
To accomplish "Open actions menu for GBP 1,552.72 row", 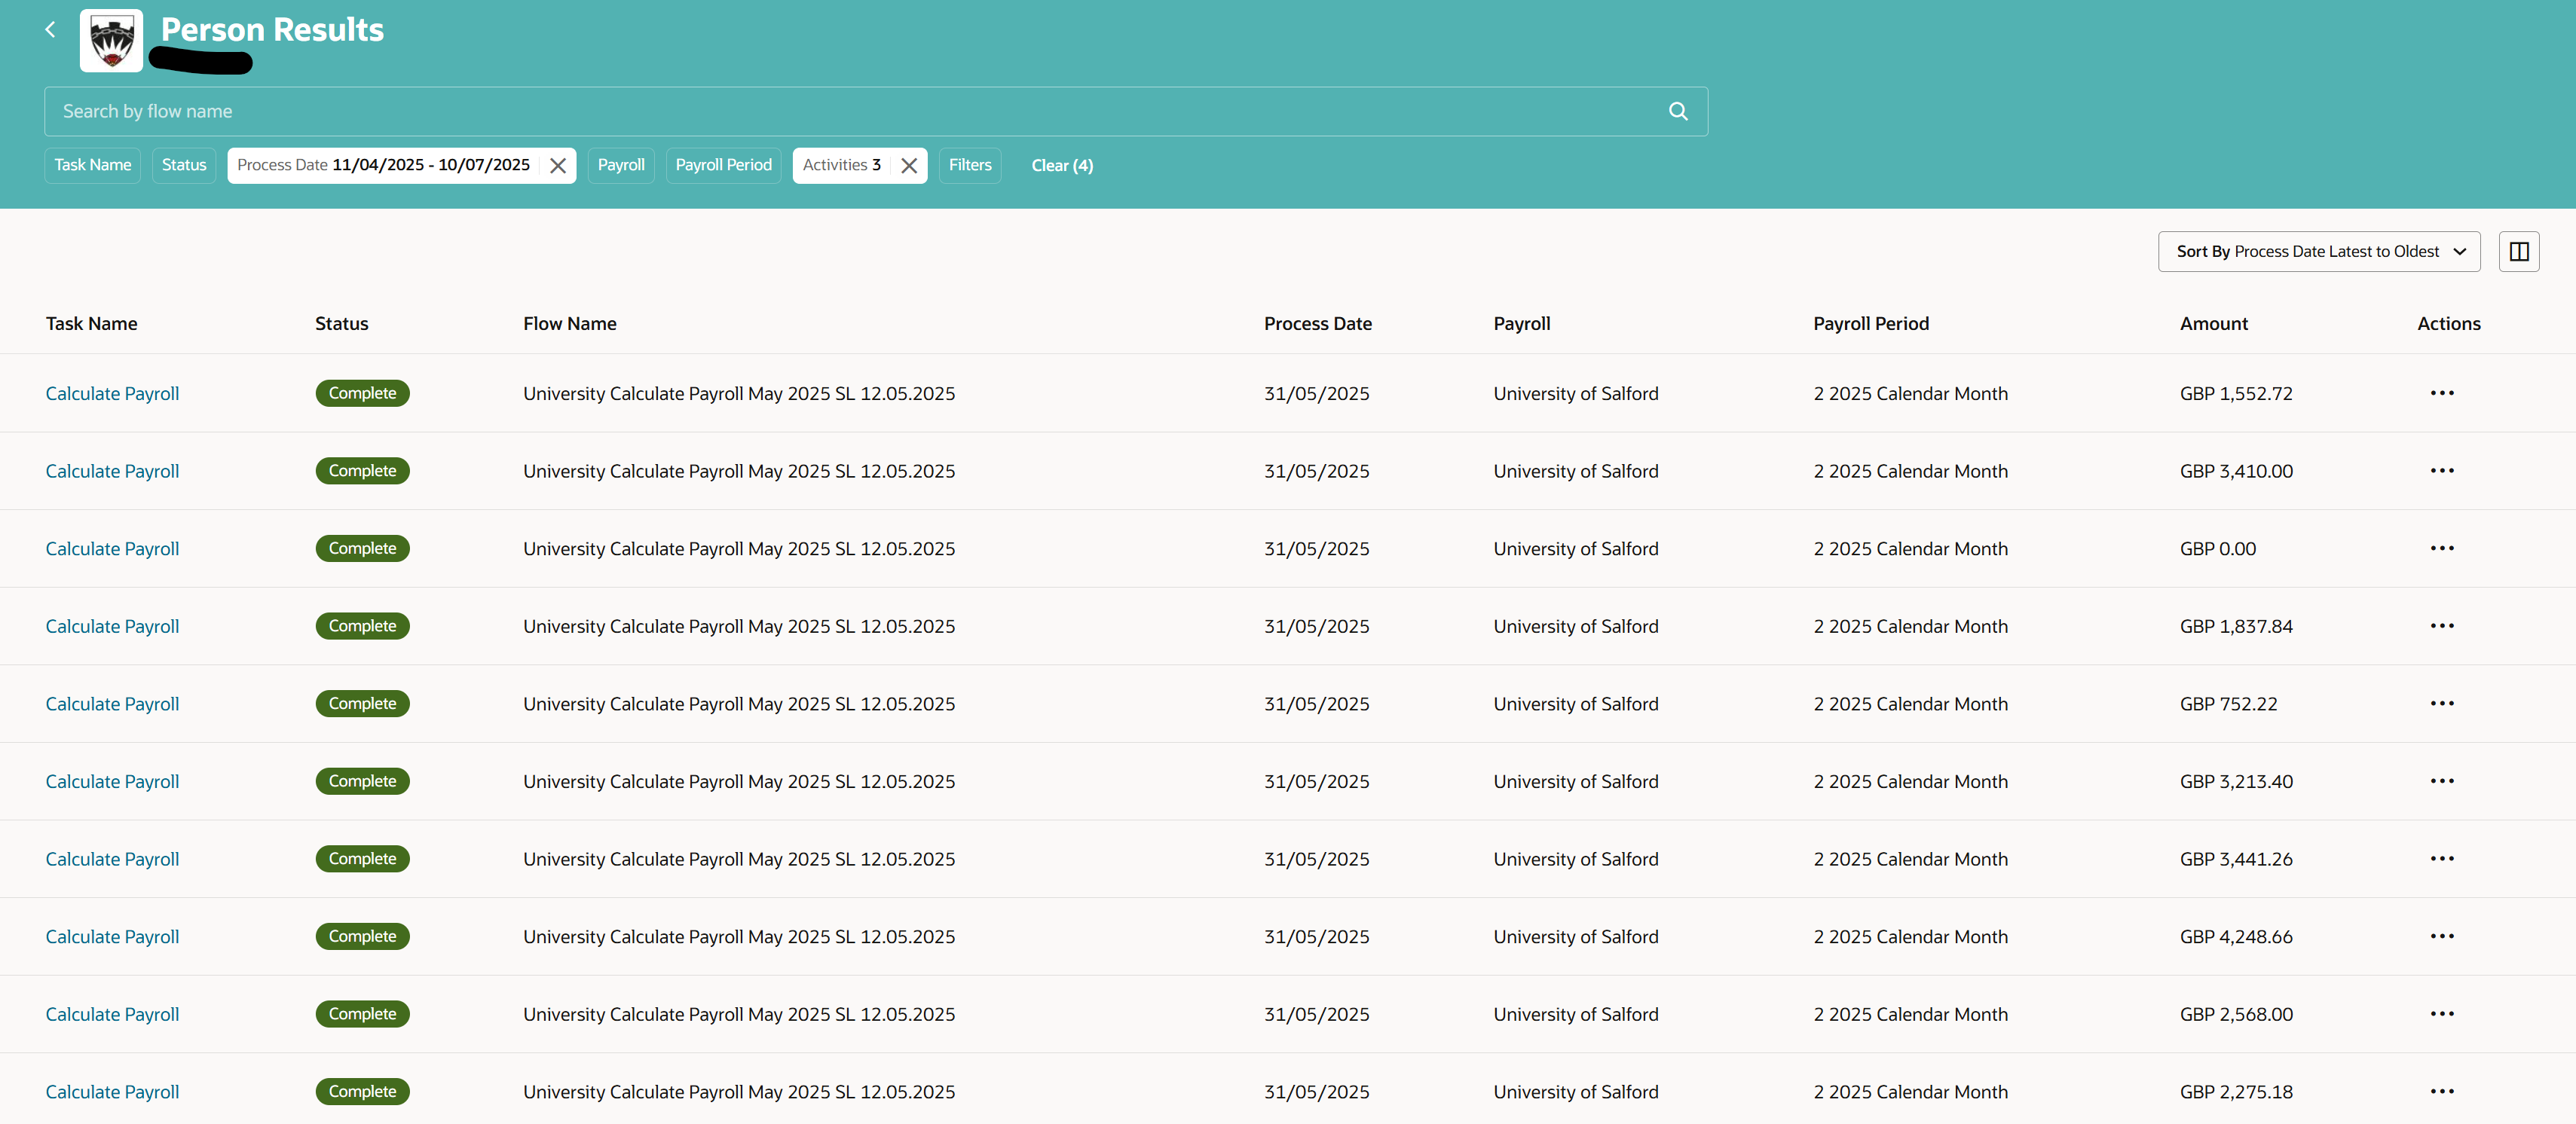I will [2441, 393].
